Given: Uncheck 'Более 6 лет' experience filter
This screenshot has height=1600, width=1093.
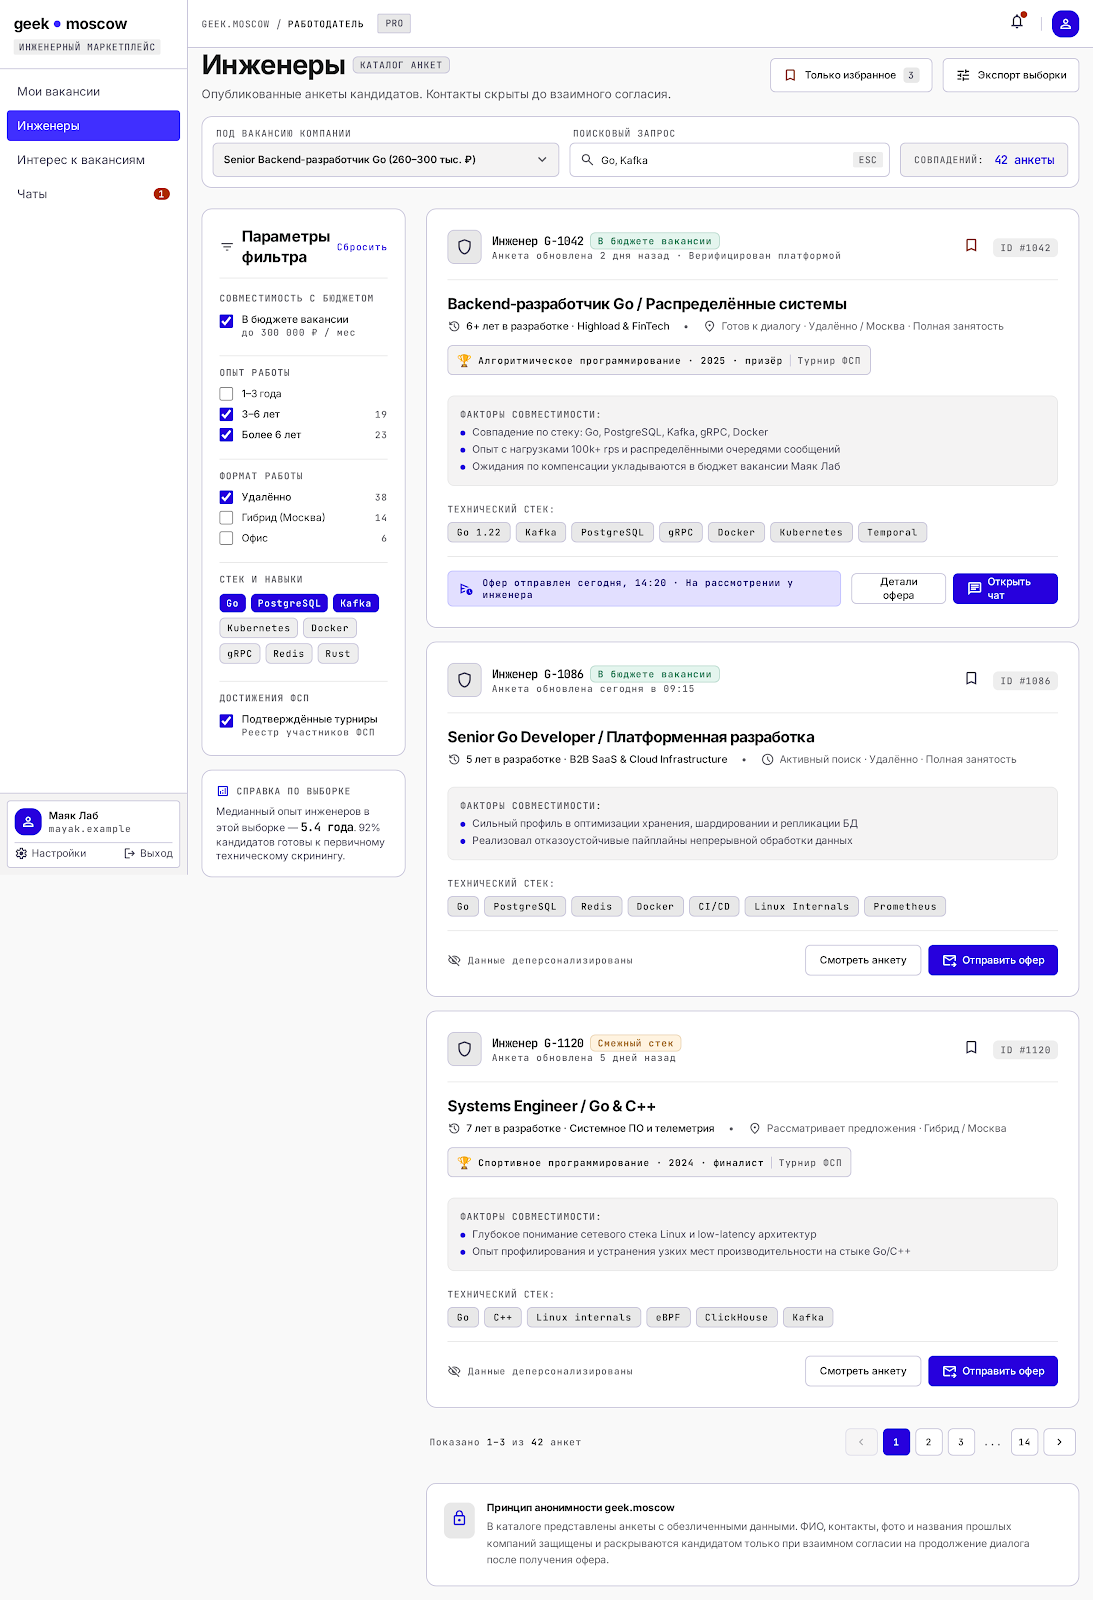Looking at the screenshot, I should click(x=226, y=435).
